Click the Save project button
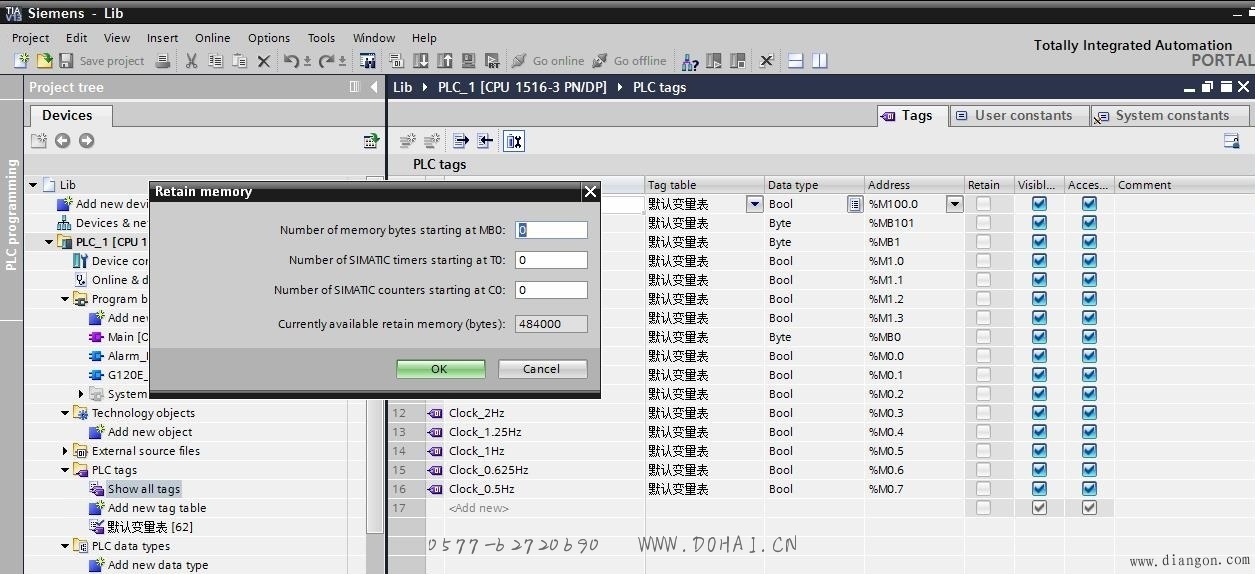 (102, 61)
